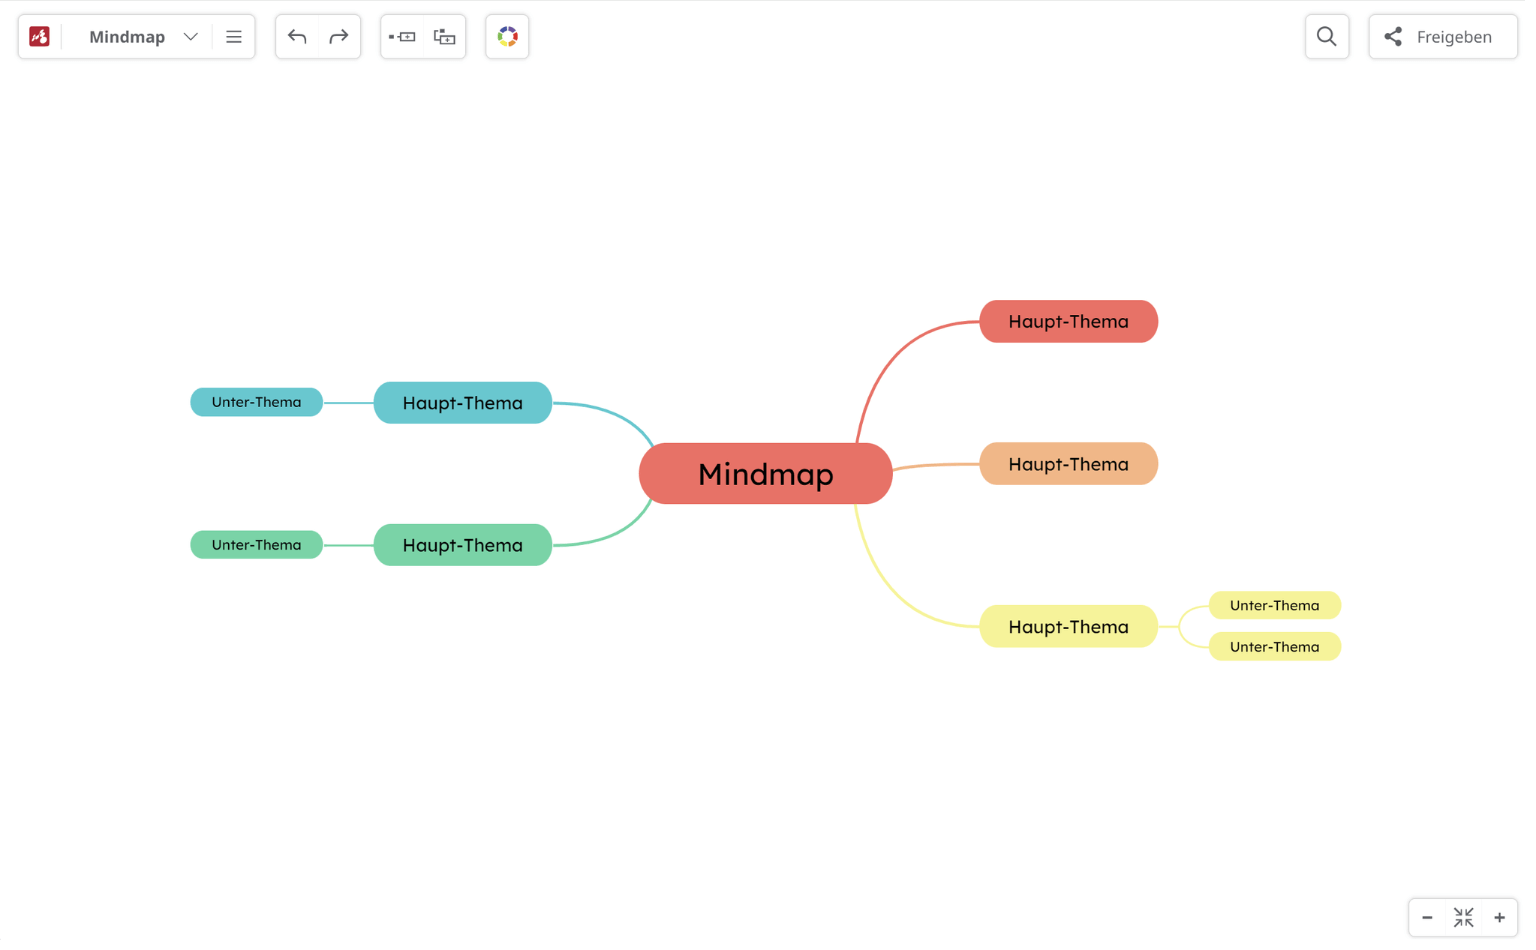This screenshot has height=950, width=1536.
Task: Click the red MindMeister logo icon
Action: point(39,37)
